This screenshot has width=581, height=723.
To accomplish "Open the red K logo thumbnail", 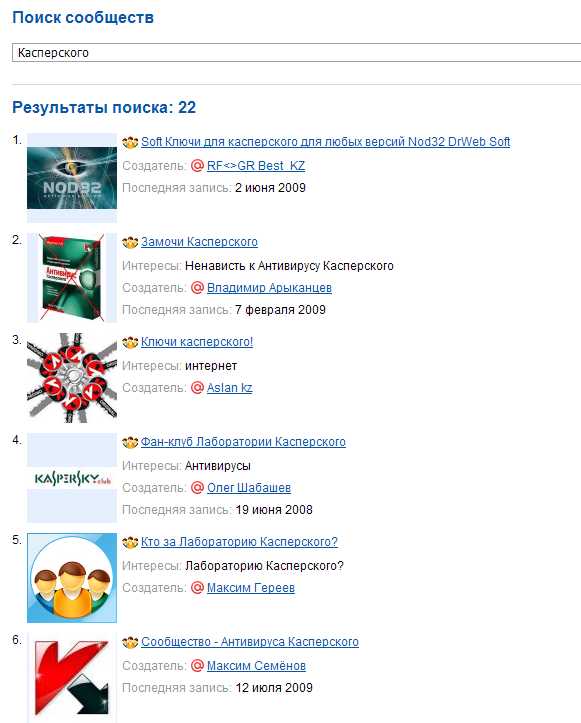I will (x=72, y=678).
